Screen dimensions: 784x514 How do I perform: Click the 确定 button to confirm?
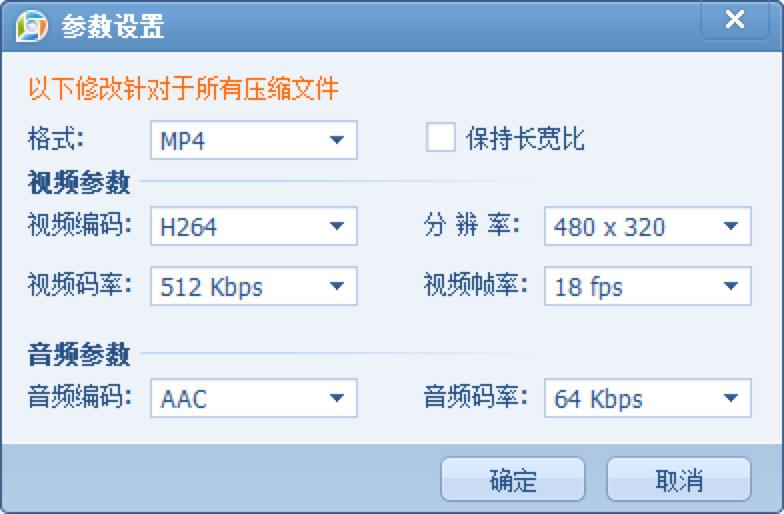click(x=513, y=480)
